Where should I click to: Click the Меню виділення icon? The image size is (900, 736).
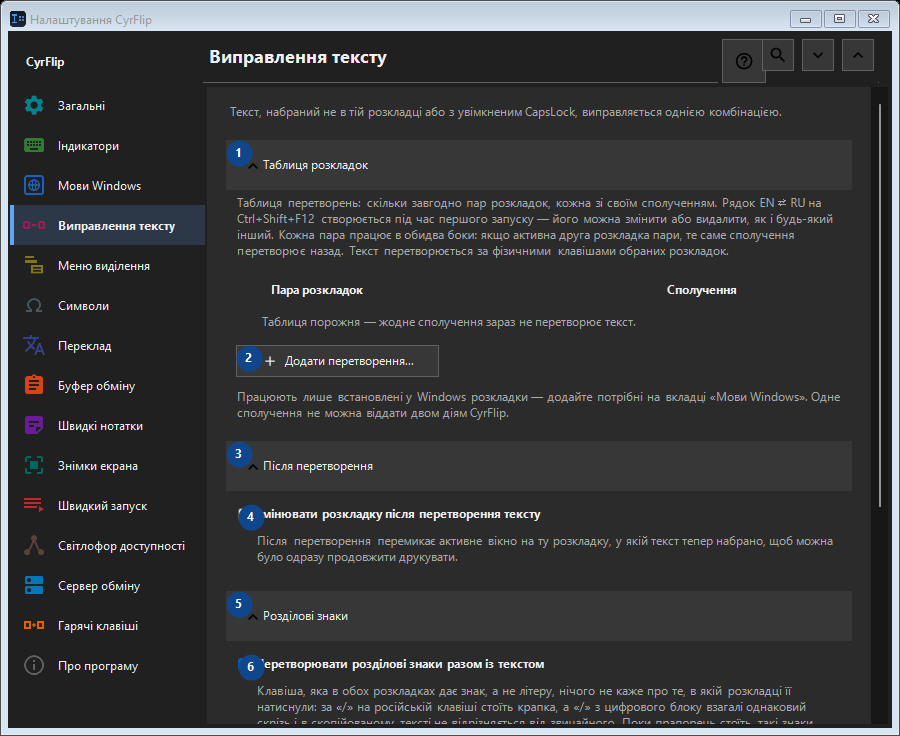[x=34, y=265]
